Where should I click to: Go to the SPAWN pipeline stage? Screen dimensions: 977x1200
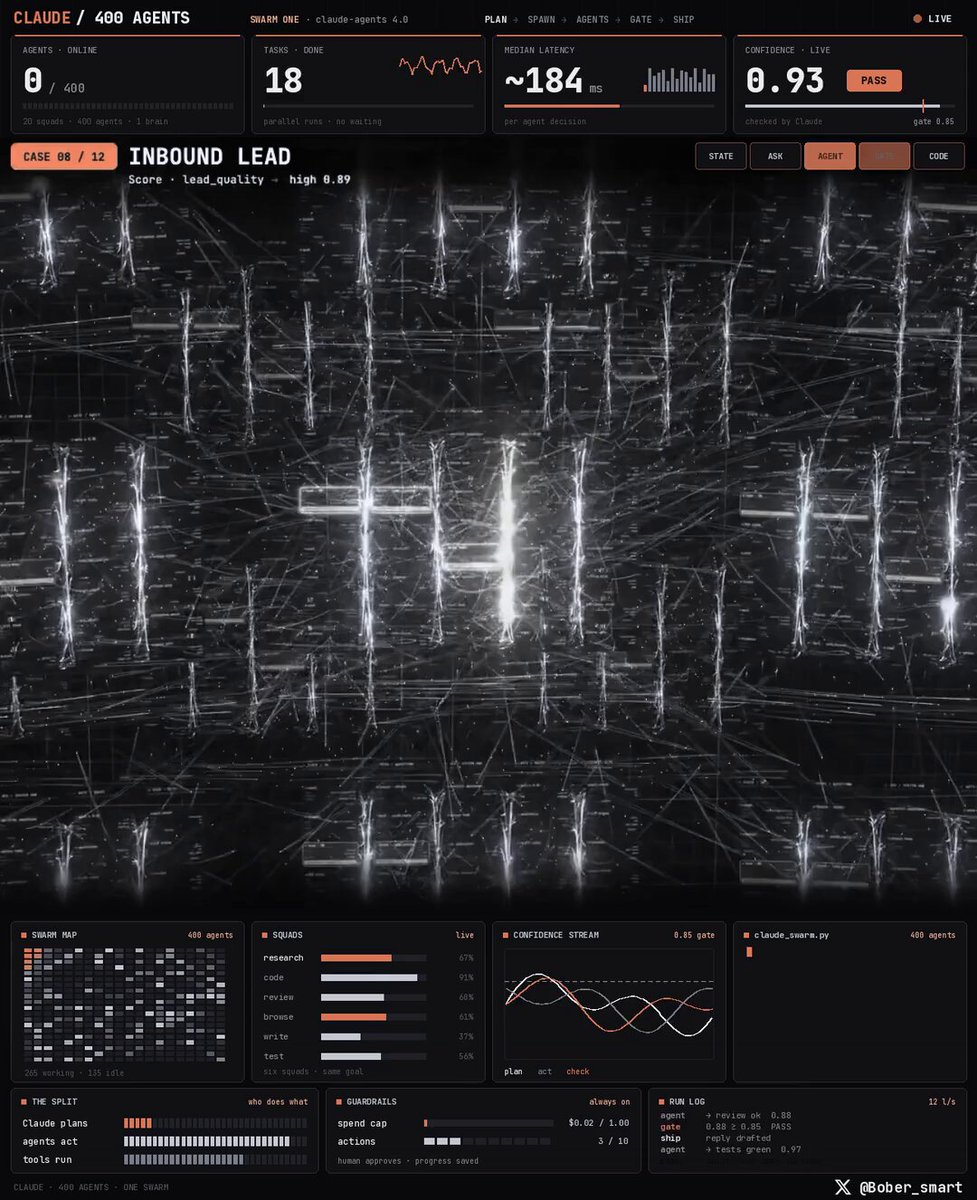(x=541, y=20)
